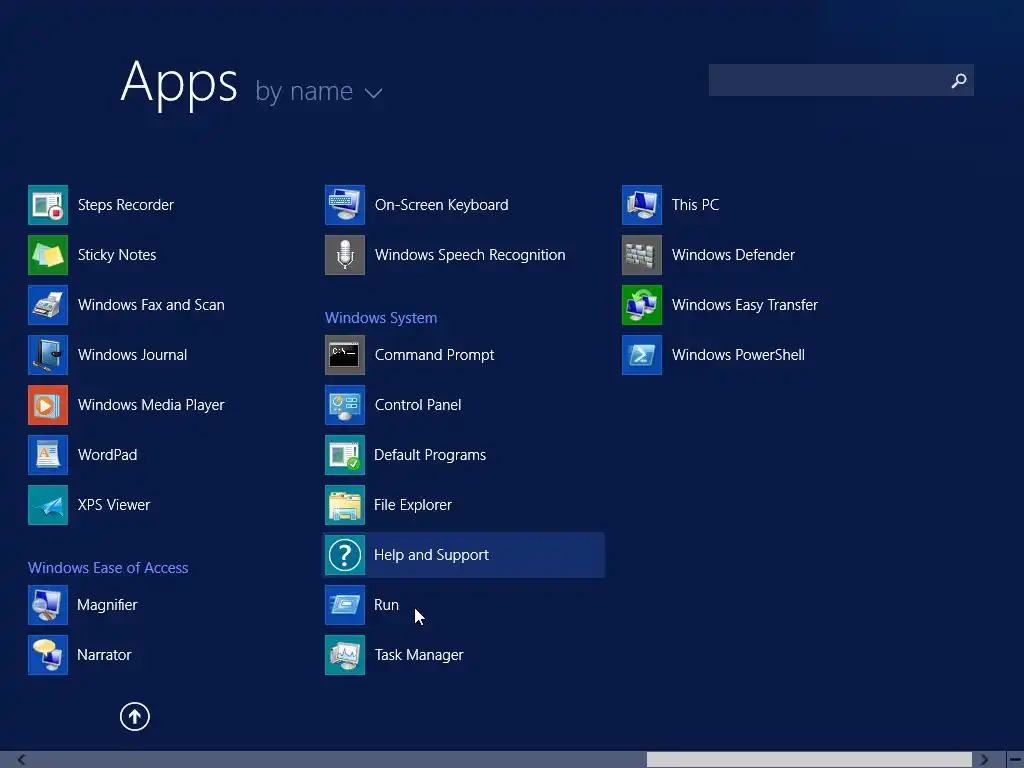
Task: Click the scrollbar left arrow
Action: [22, 760]
